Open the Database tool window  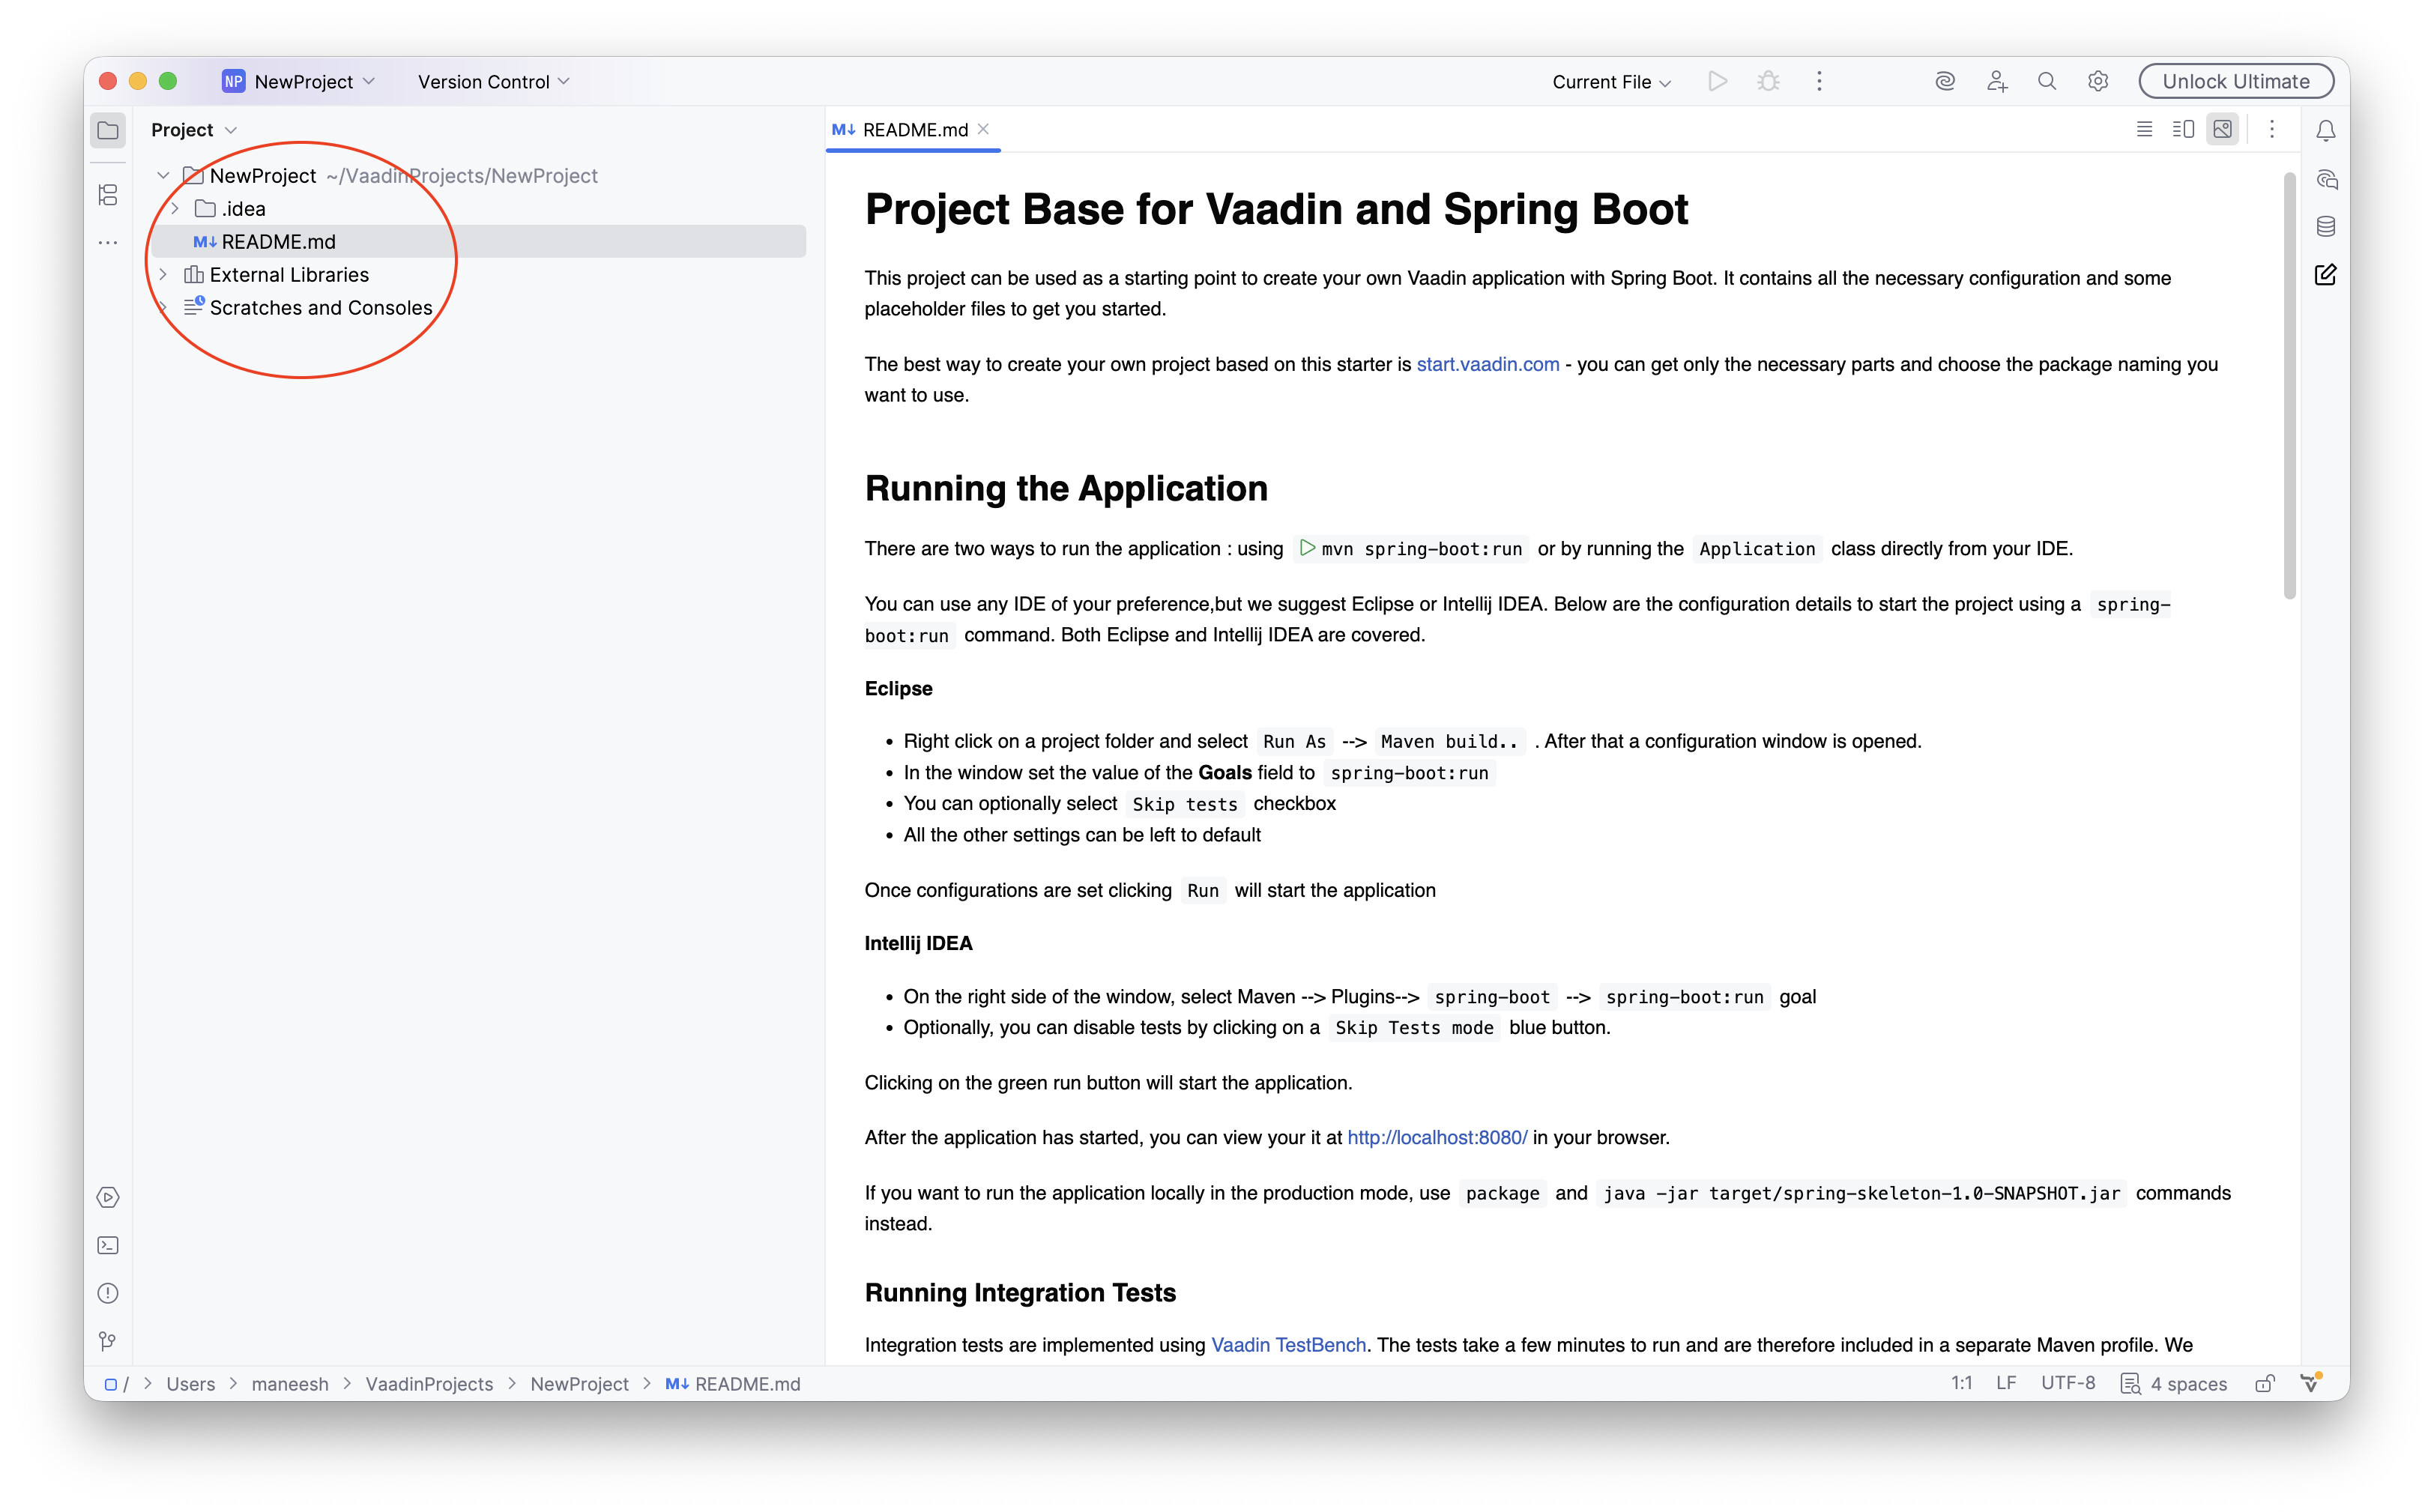pyautogui.click(x=2326, y=227)
